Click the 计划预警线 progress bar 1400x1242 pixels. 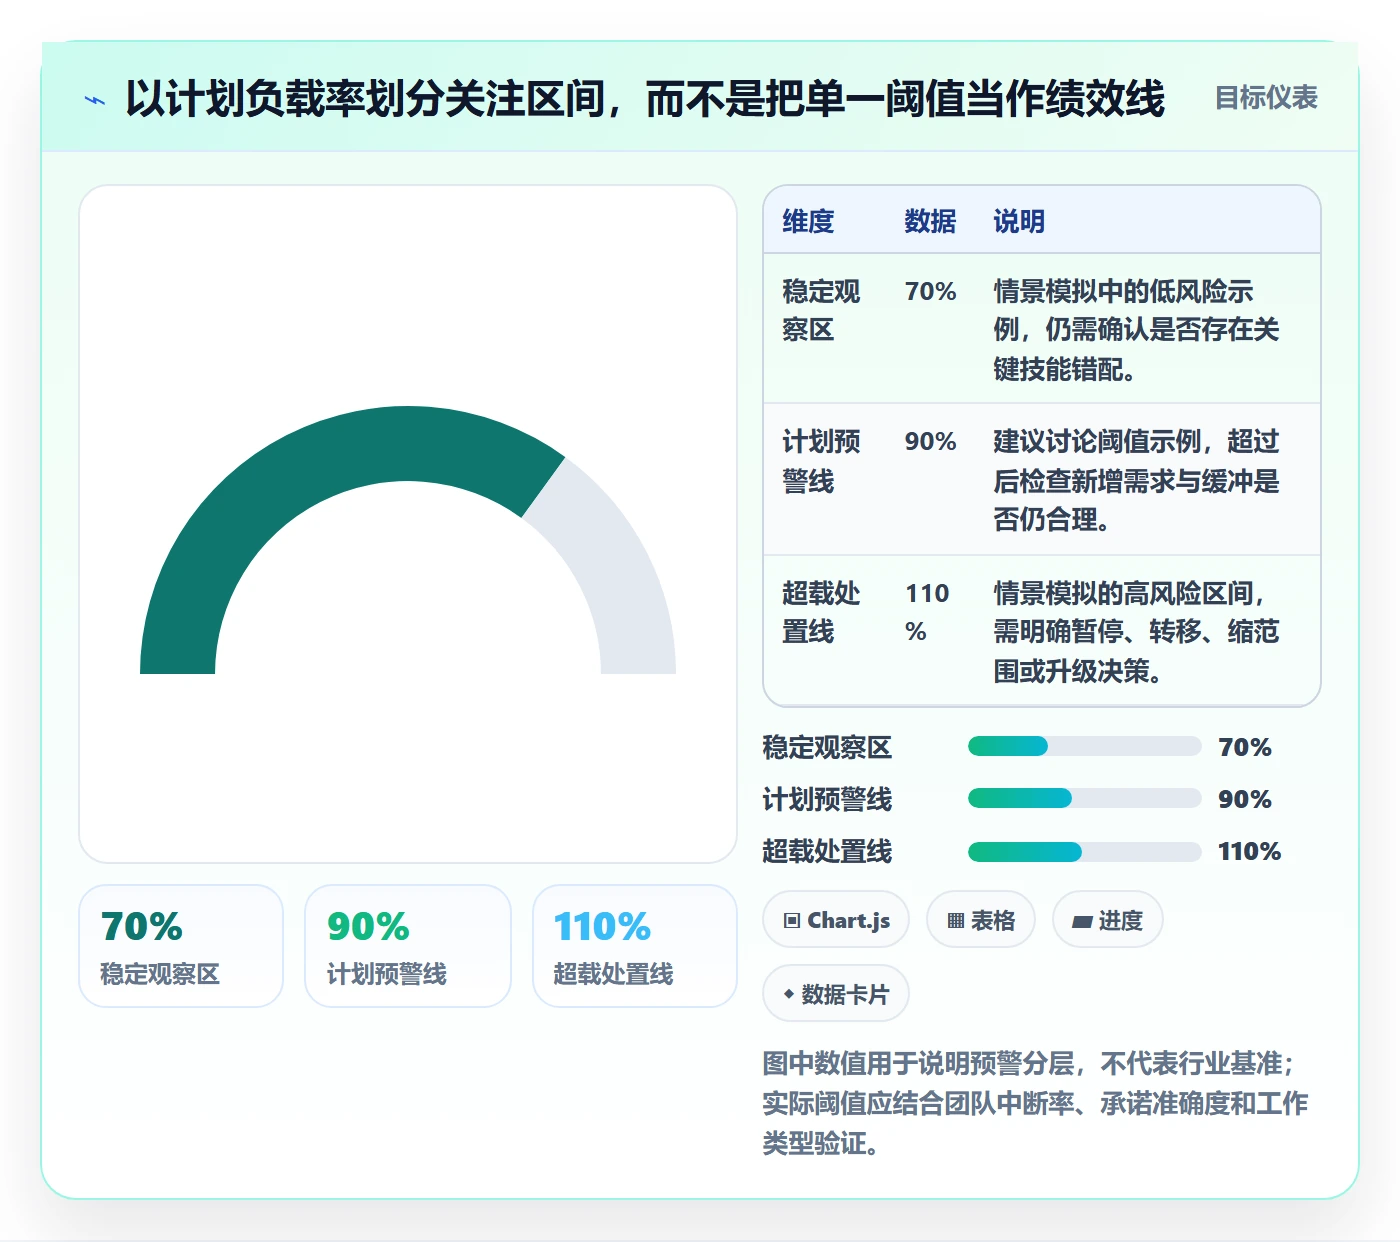(x=1085, y=798)
